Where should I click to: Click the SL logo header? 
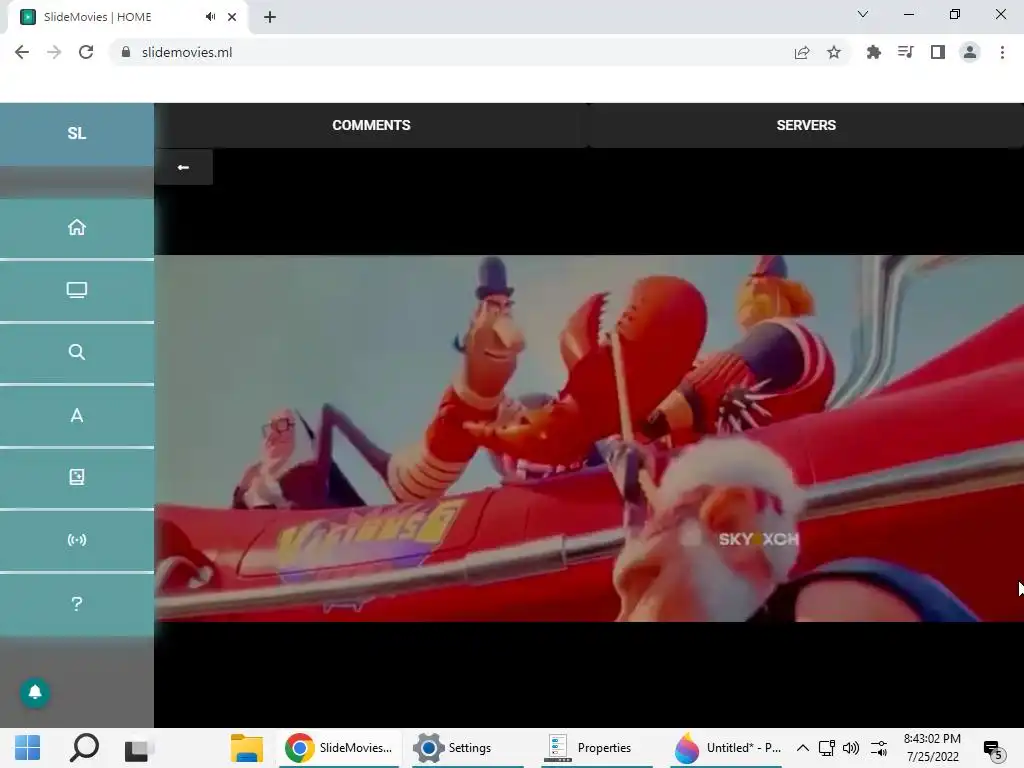(76, 133)
